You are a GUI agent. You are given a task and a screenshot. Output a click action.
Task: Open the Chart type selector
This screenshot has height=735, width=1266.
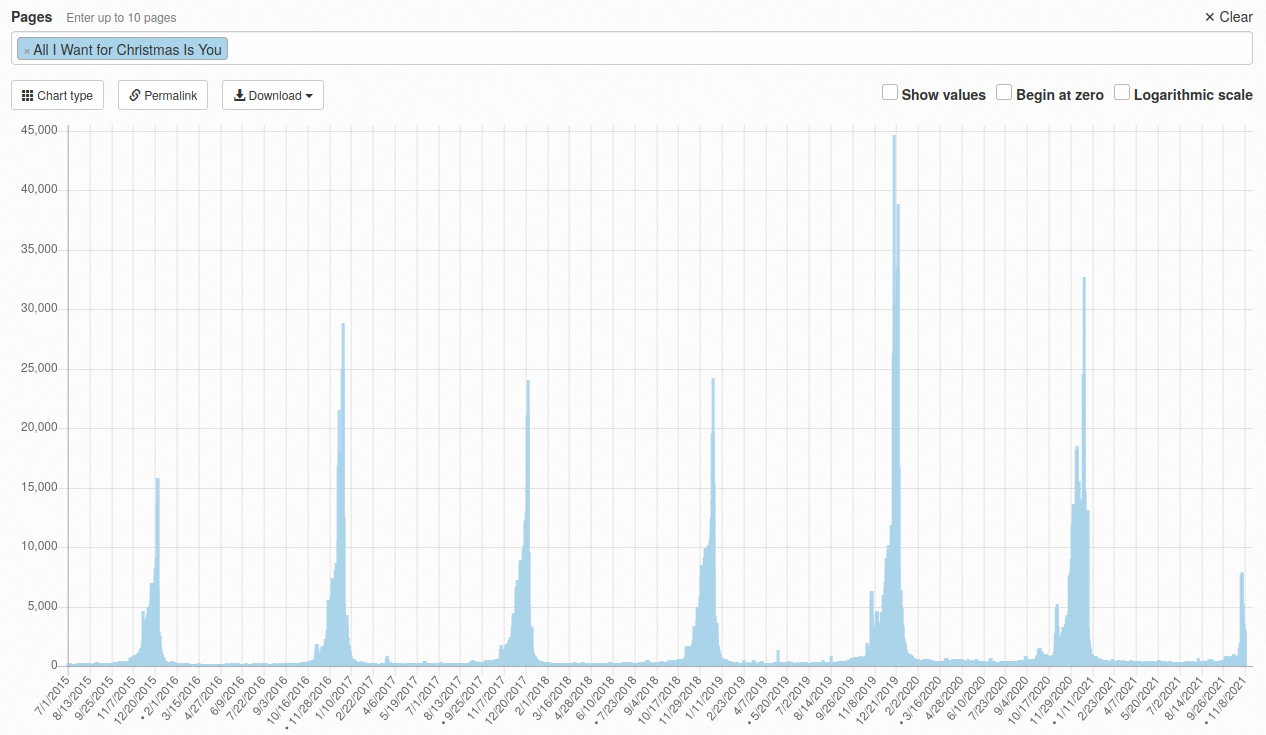[57, 96]
